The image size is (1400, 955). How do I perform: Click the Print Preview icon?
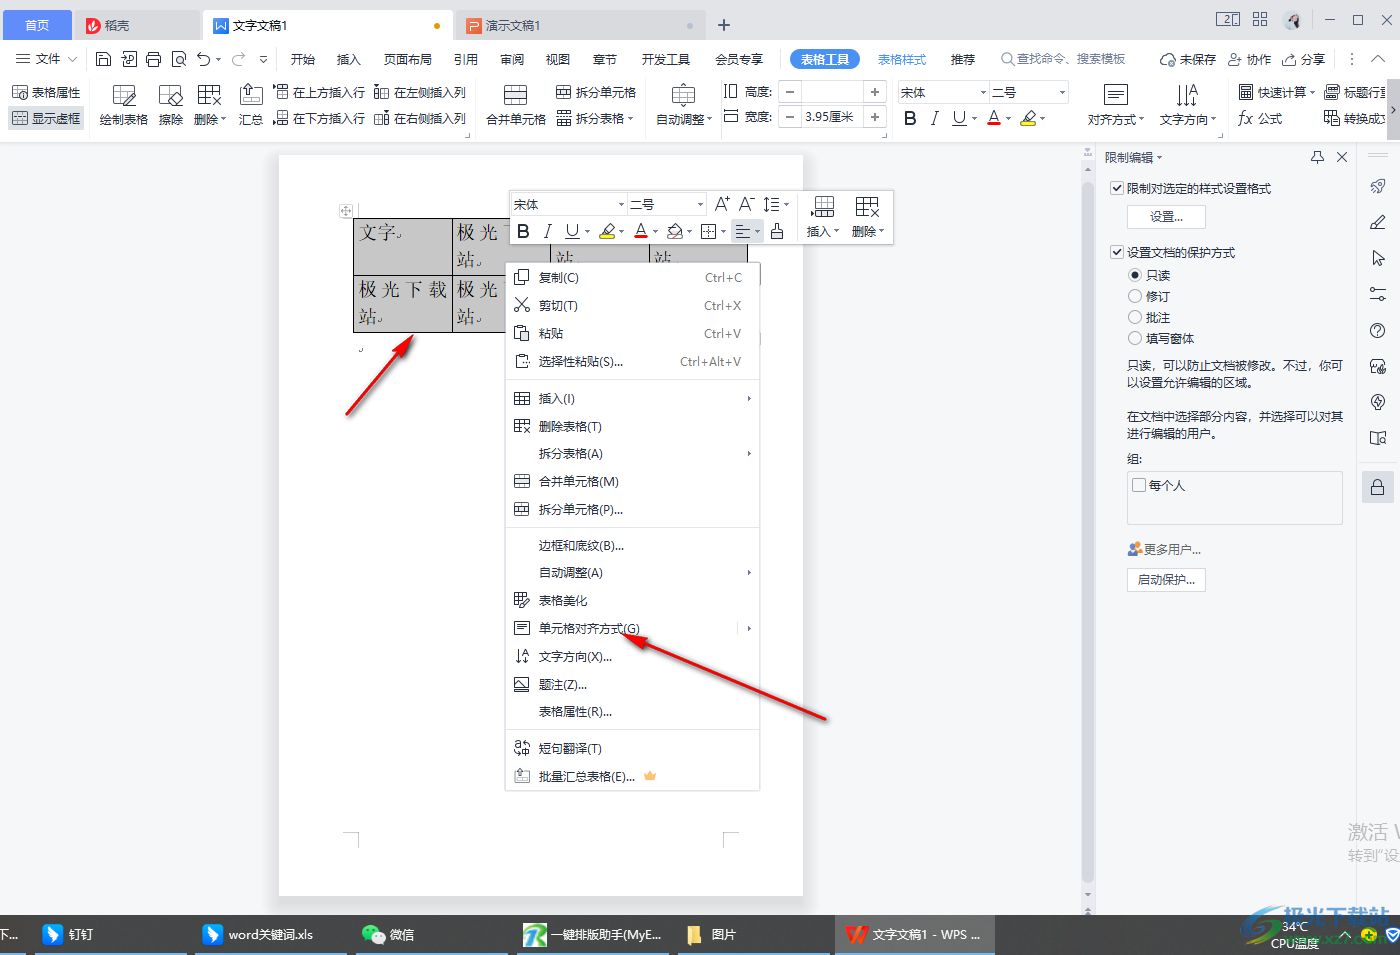pyautogui.click(x=179, y=59)
